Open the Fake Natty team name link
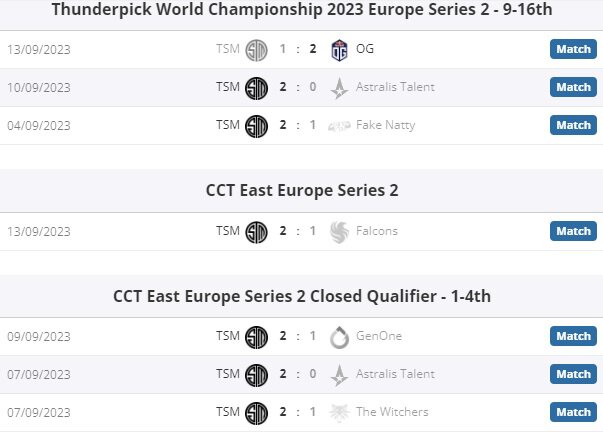 pyautogui.click(x=386, y=125)
